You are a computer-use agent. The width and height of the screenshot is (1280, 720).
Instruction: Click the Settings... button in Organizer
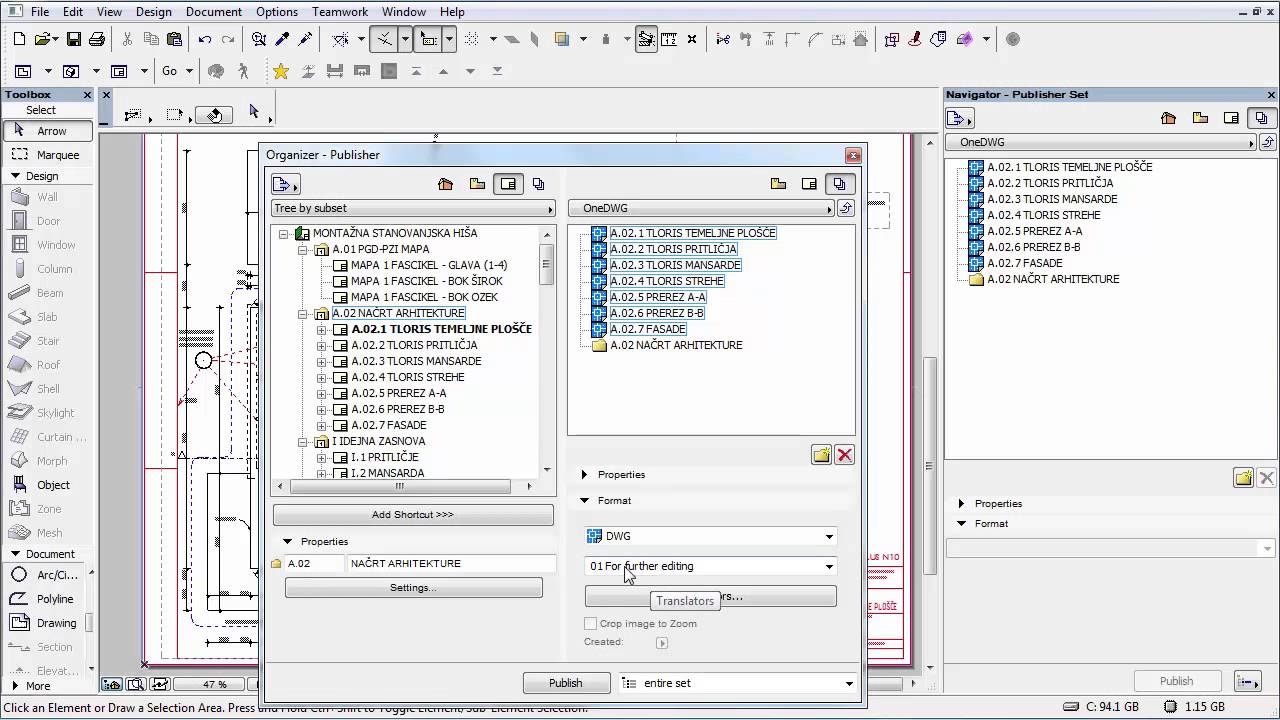(x=413, y=588)
